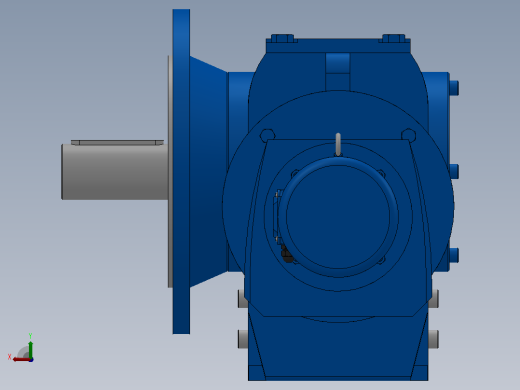Select the lower bolt on right side cover
The width and height of the screenshot is (520, 390).
tap(454, 255)
